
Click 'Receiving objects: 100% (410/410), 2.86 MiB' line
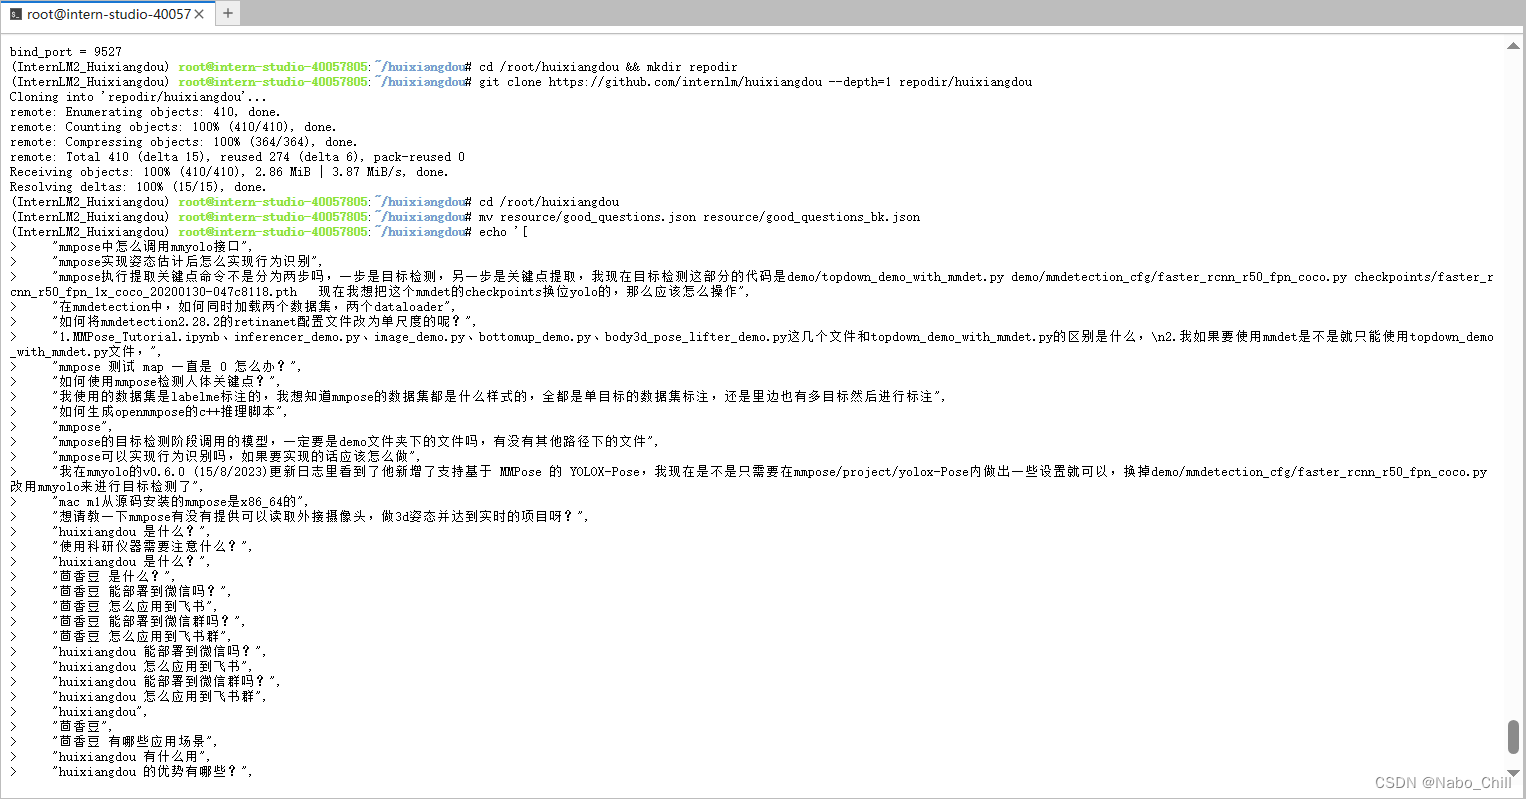pos(229,172)
